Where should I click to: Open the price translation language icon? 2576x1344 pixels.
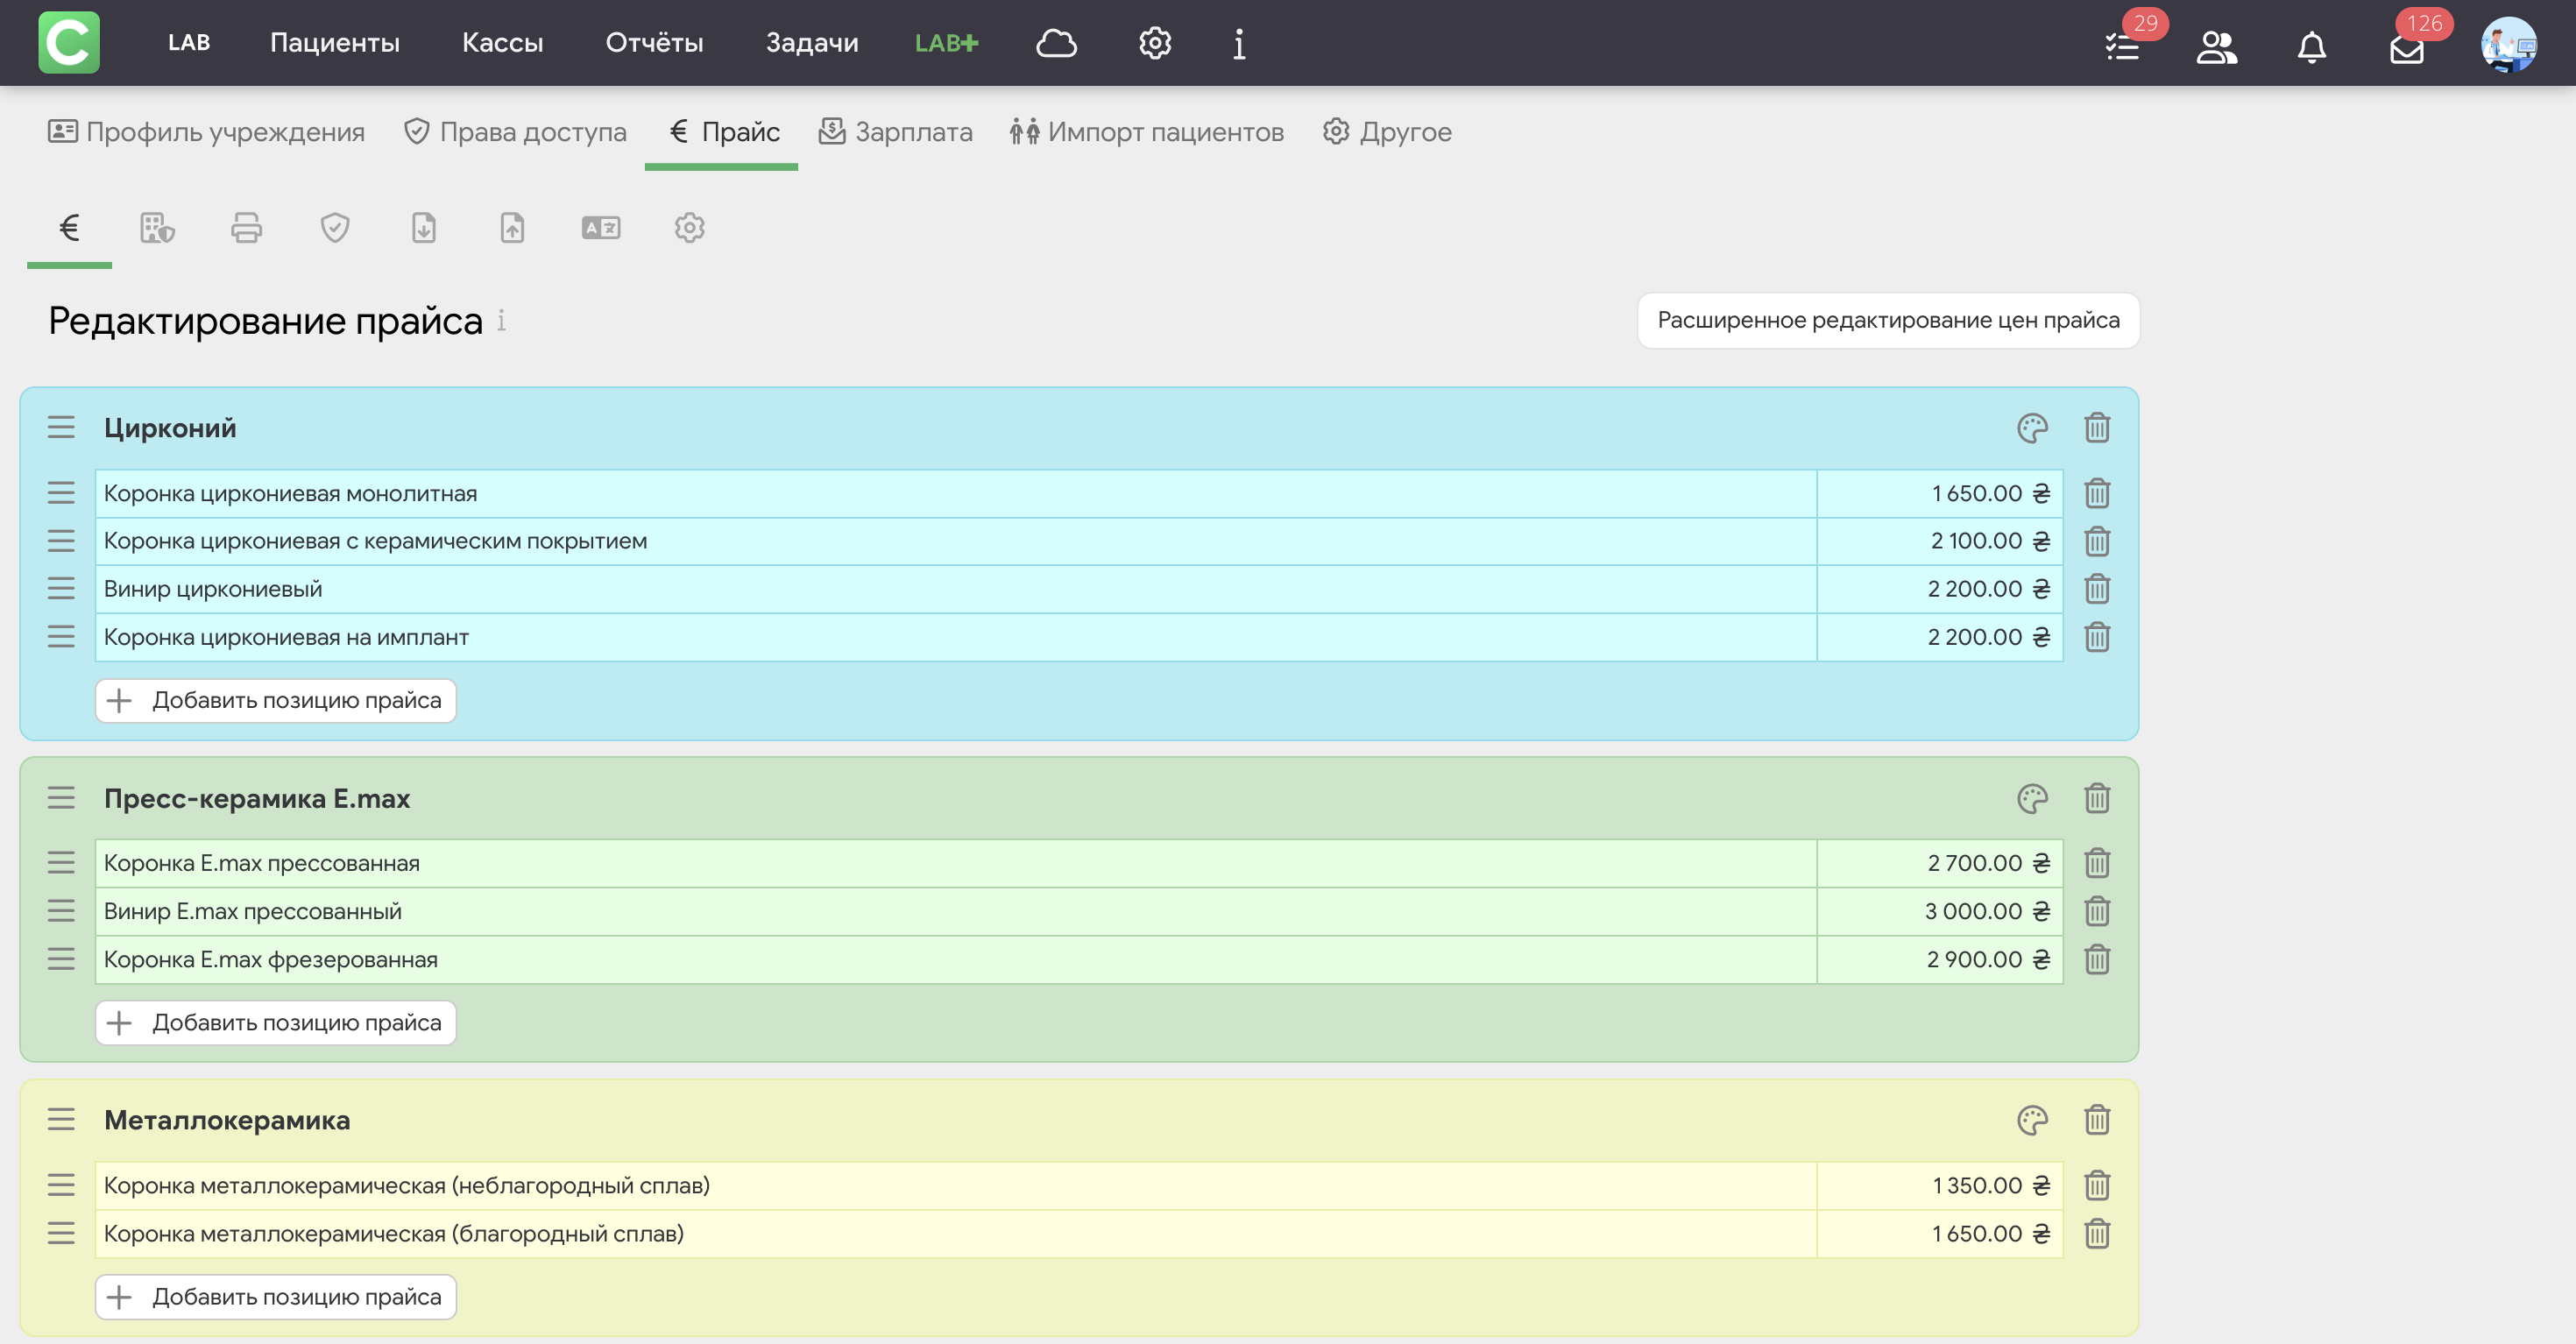pos(601,228)
